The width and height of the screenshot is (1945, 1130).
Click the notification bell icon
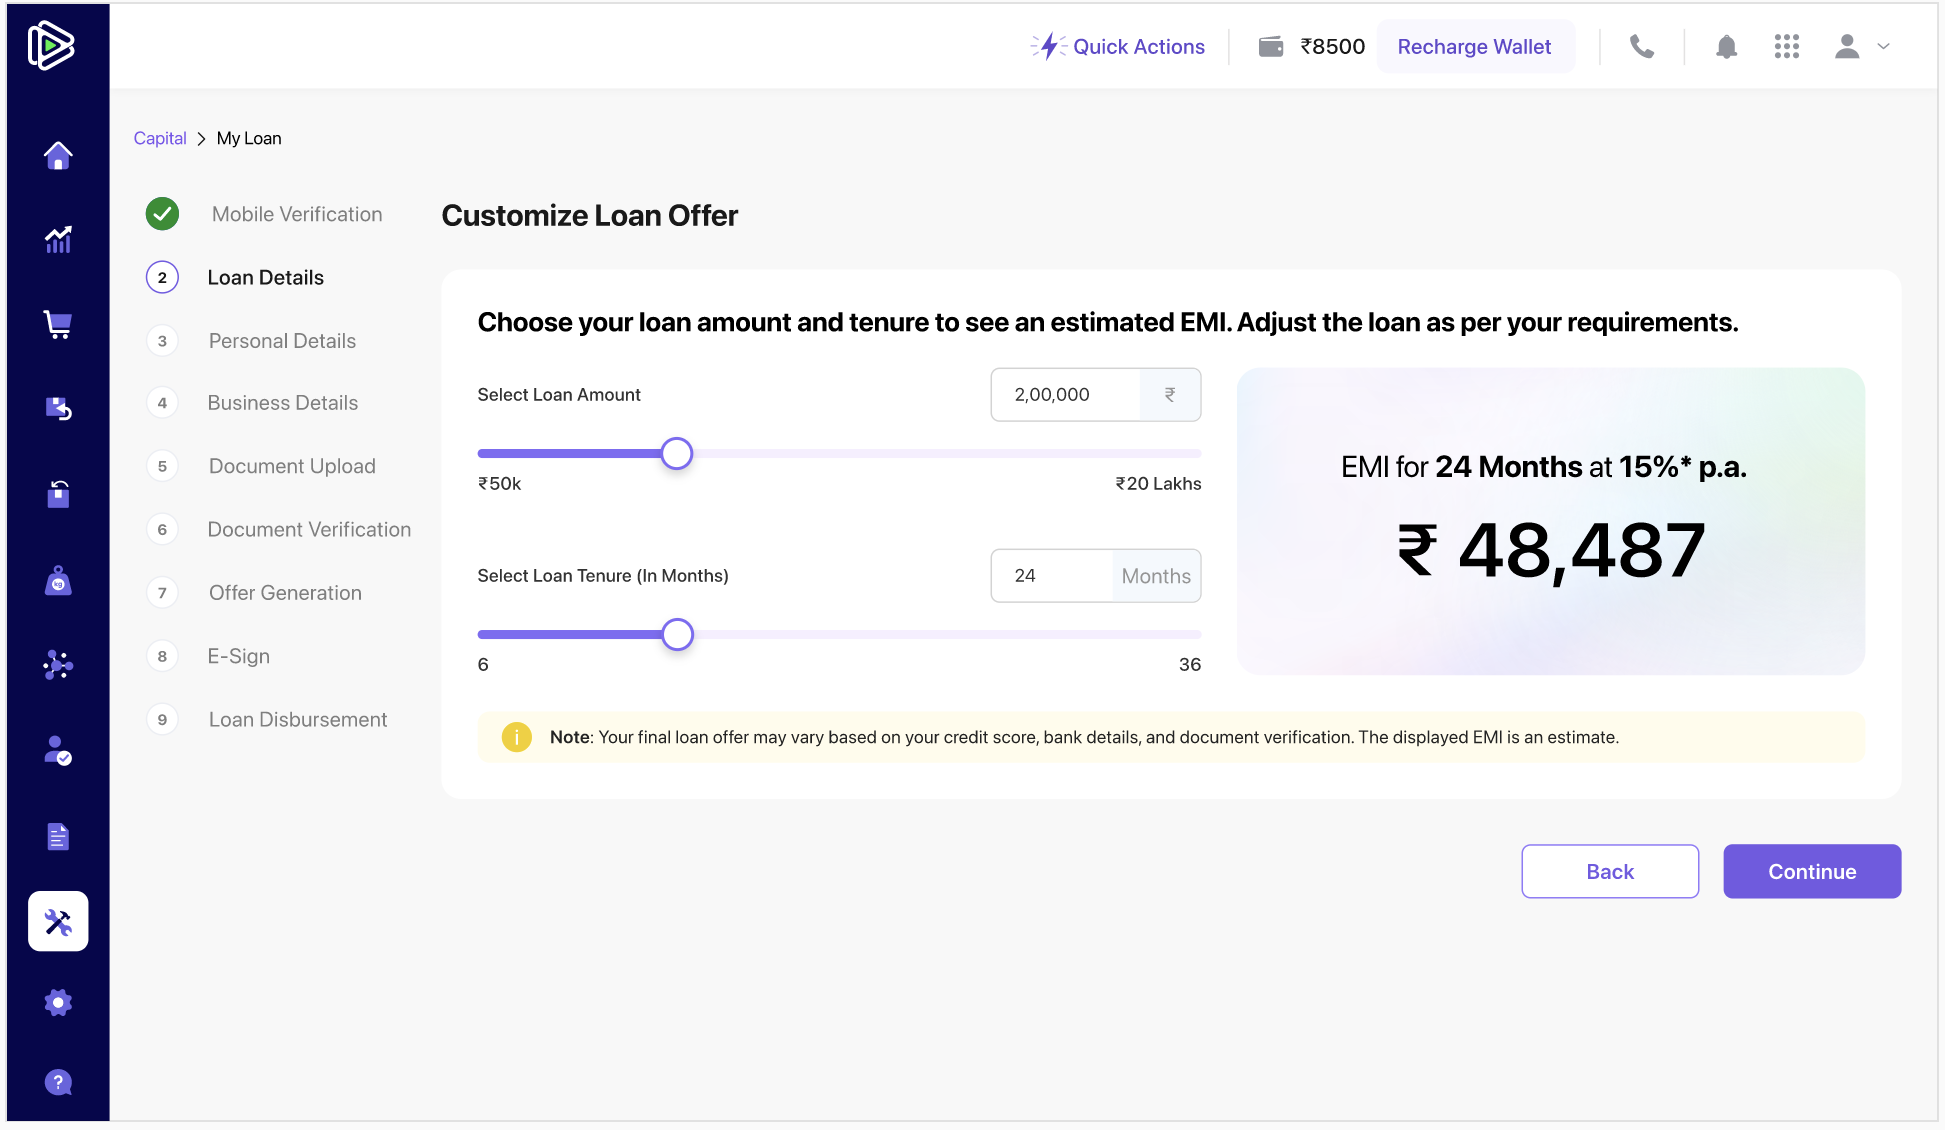(1726, 47)
